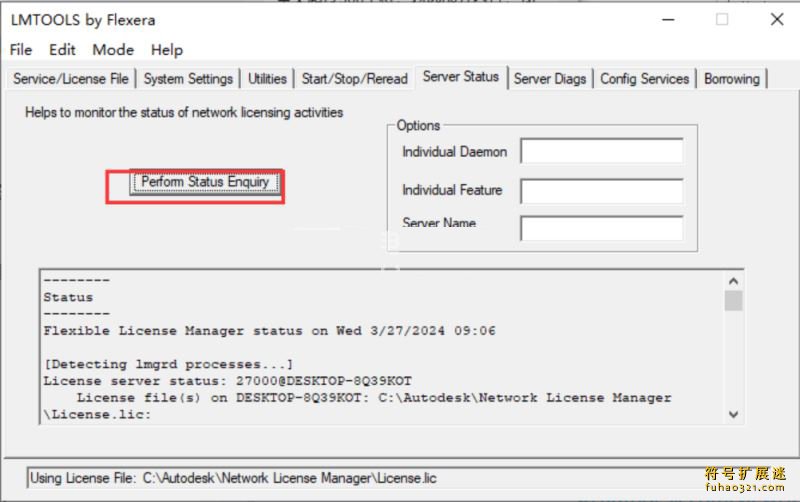
Task: Click the status output scroll down arrow
Action: tap(733, 414)
